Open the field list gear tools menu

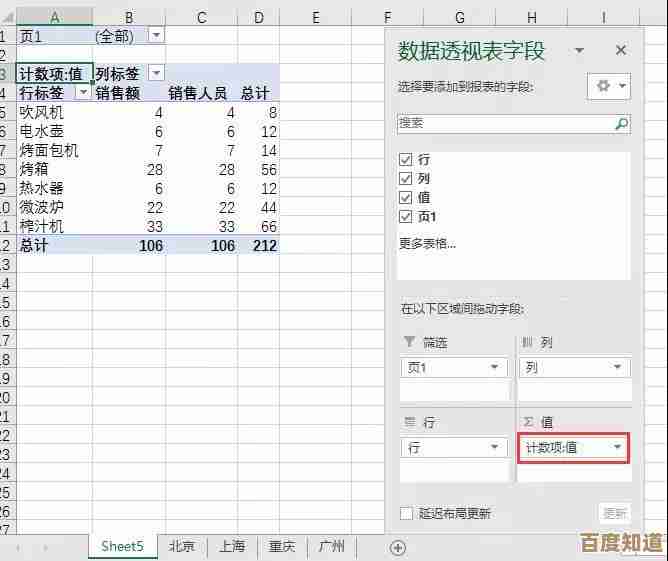click(x=611, y=86)
